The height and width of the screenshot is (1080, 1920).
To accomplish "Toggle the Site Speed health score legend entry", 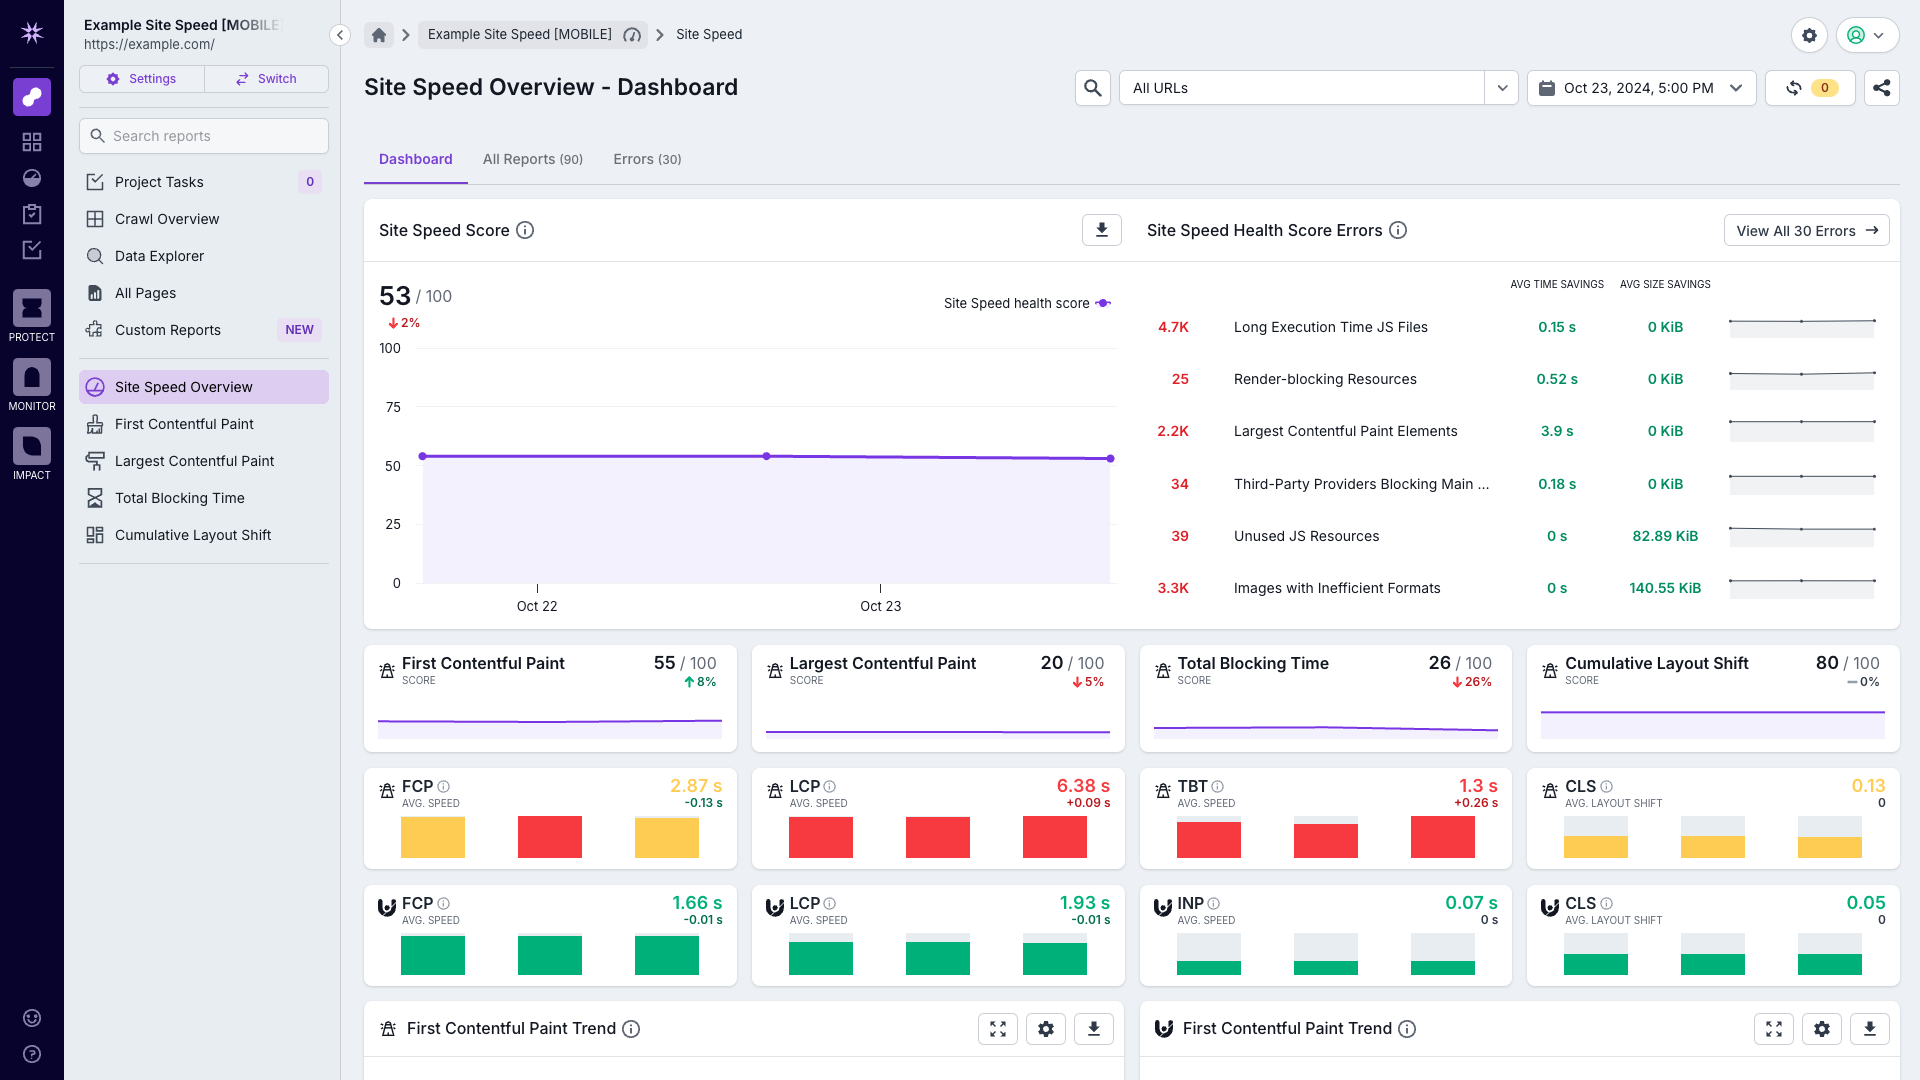I will (1027, 303).
